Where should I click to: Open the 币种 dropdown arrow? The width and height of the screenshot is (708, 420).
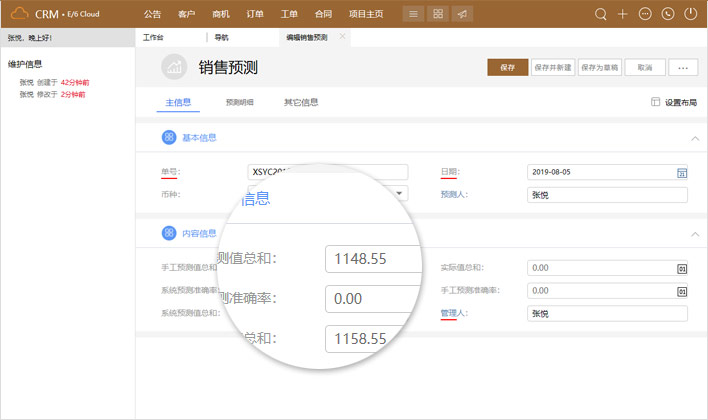click(x=399, y=194)
